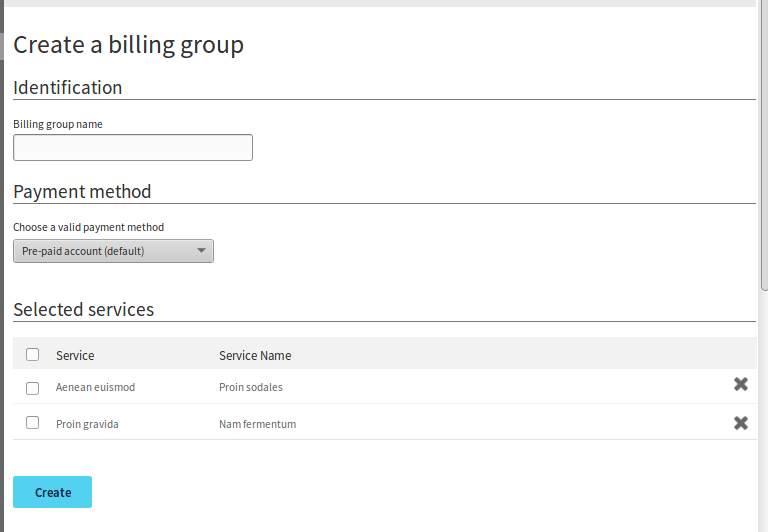Click the Service column header
The height and width of the screenshot is (532, 768).
pyautogui.click(x=75, y=355)
